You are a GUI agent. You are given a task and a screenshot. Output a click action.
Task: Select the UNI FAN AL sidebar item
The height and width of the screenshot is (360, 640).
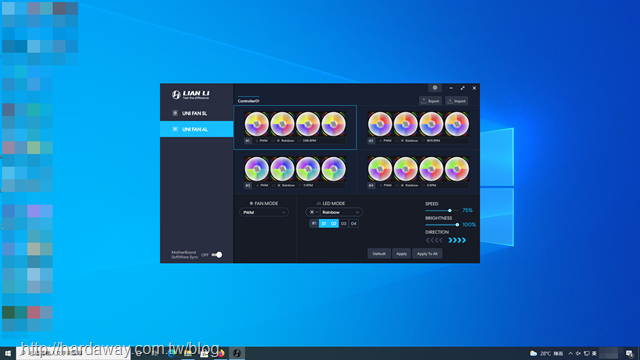(x=197, y=129)
